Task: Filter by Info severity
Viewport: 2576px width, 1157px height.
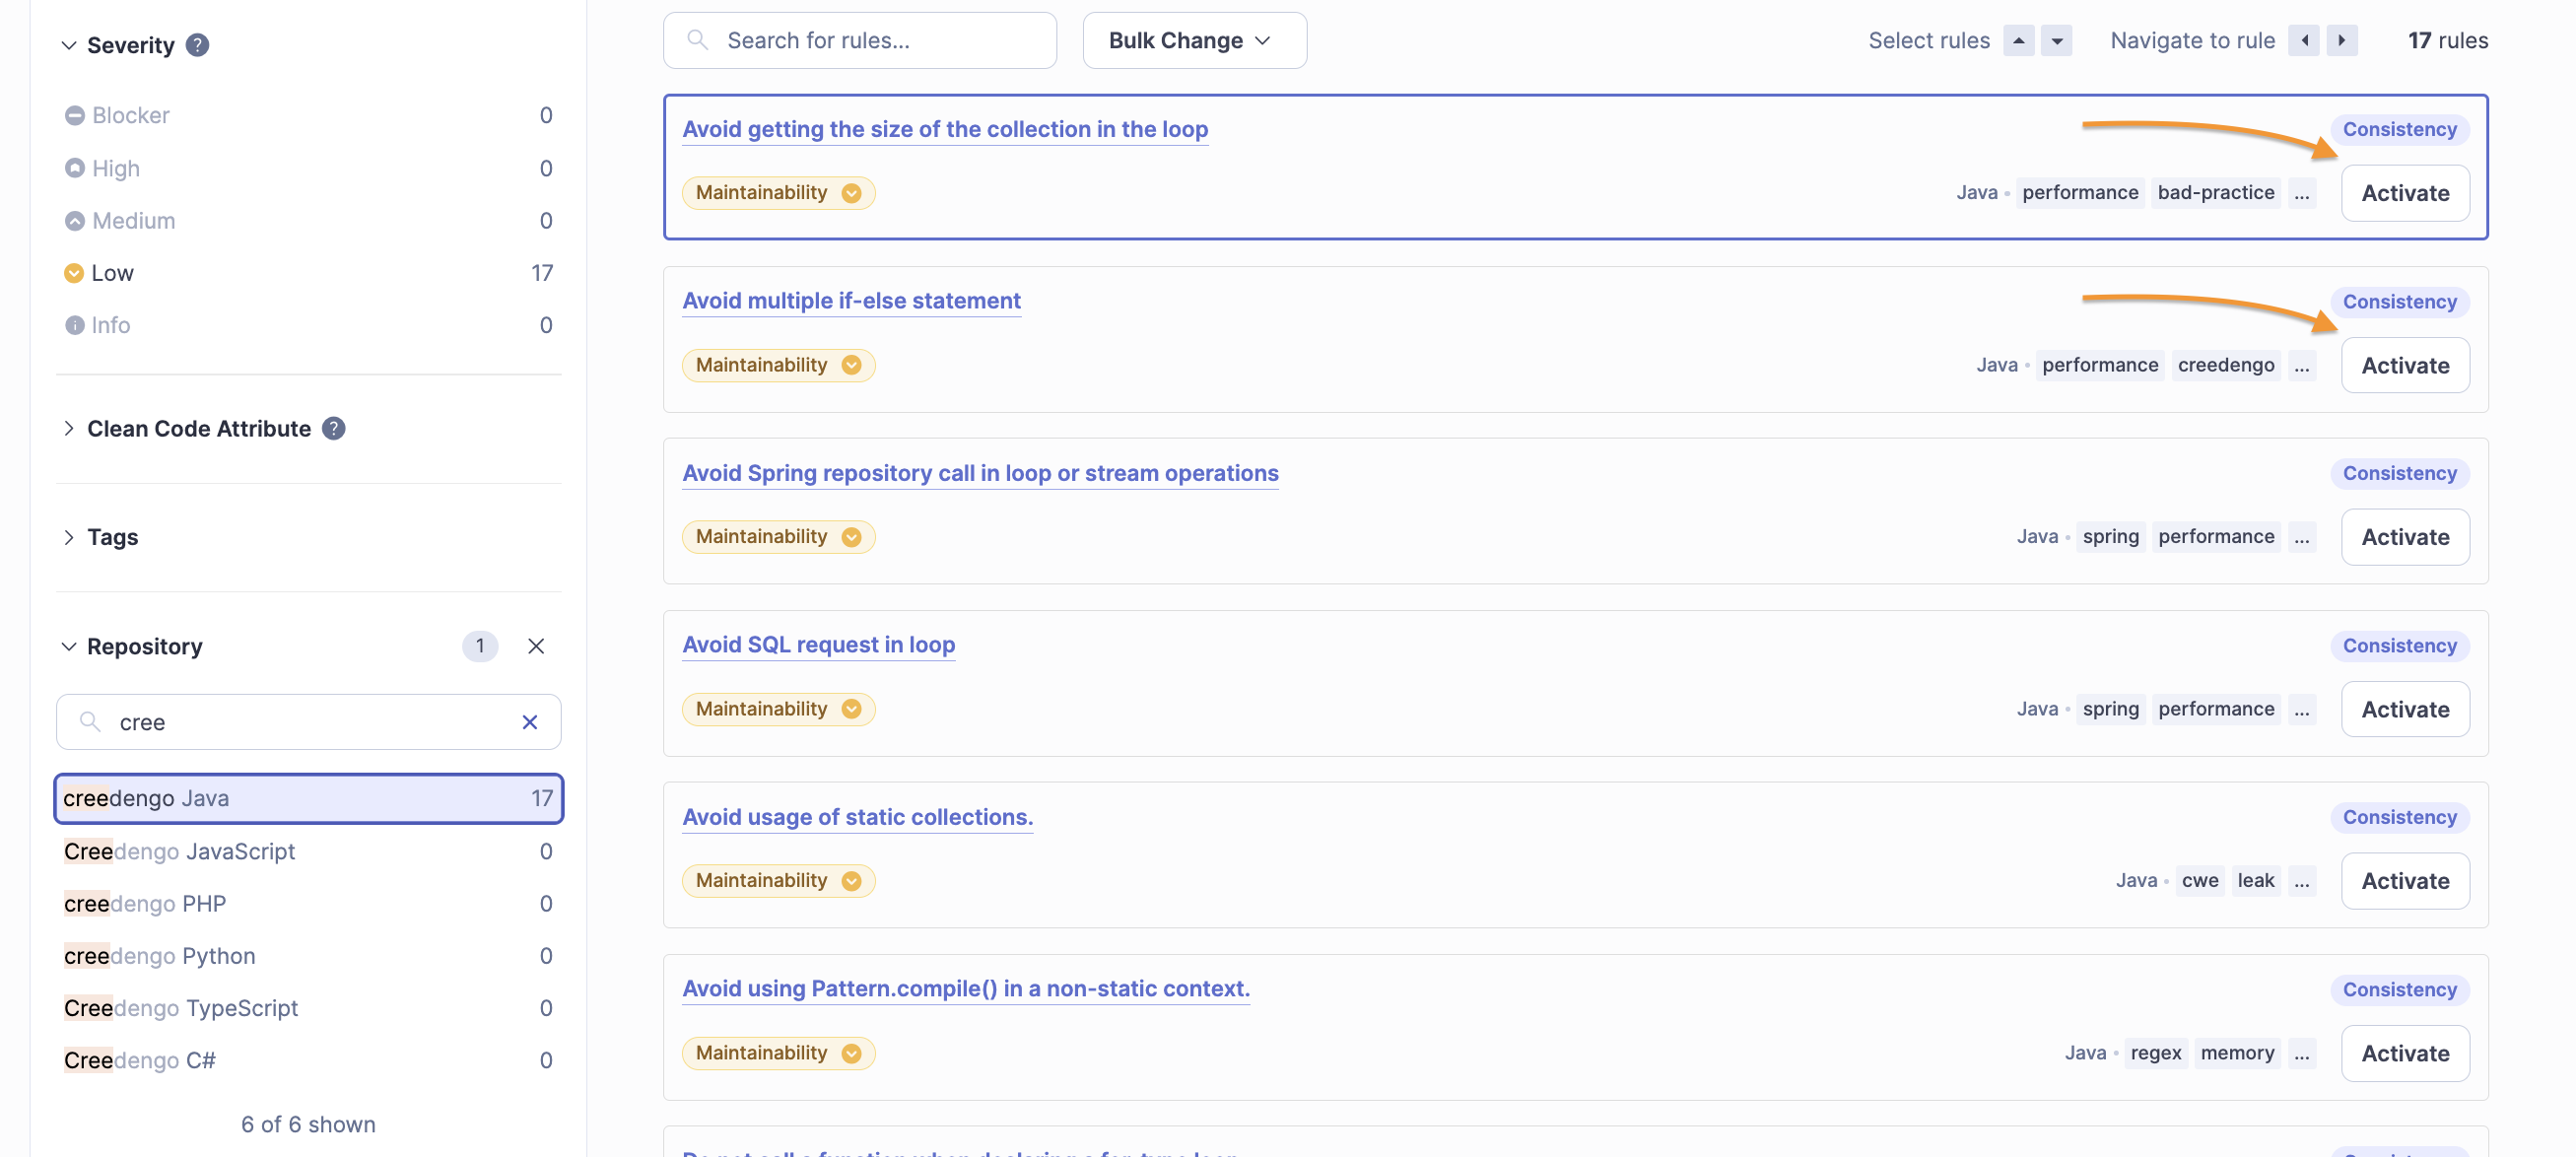Action: click(x=309, y=325)
